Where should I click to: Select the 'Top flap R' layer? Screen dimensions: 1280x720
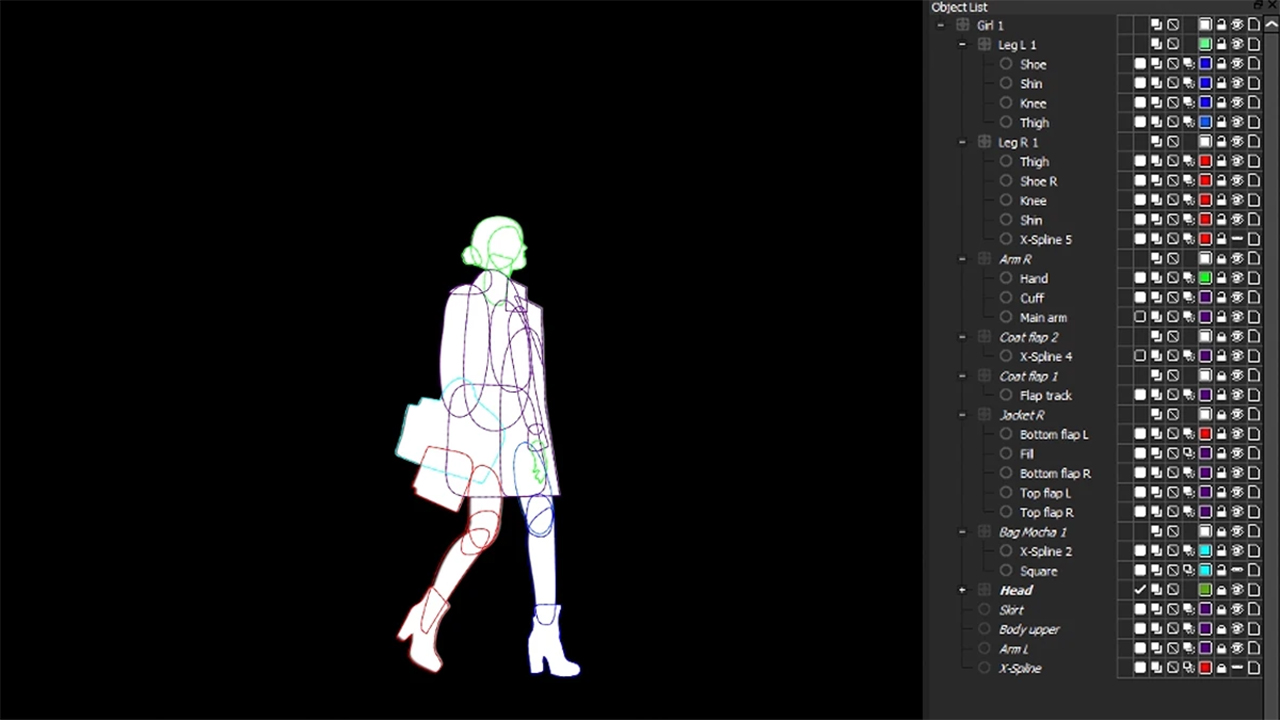(x=1046, y=513)
